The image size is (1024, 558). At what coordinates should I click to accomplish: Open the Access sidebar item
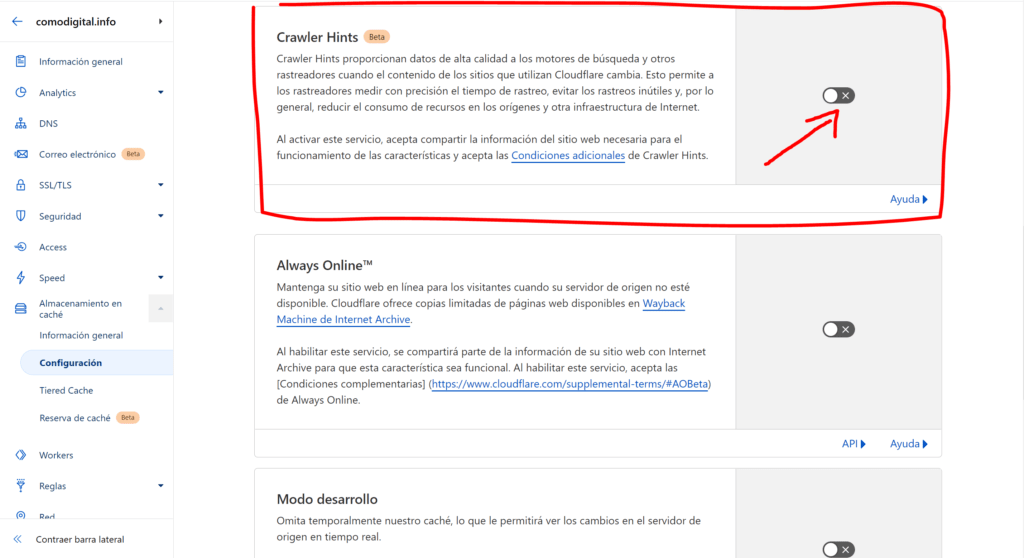[53, 247]
